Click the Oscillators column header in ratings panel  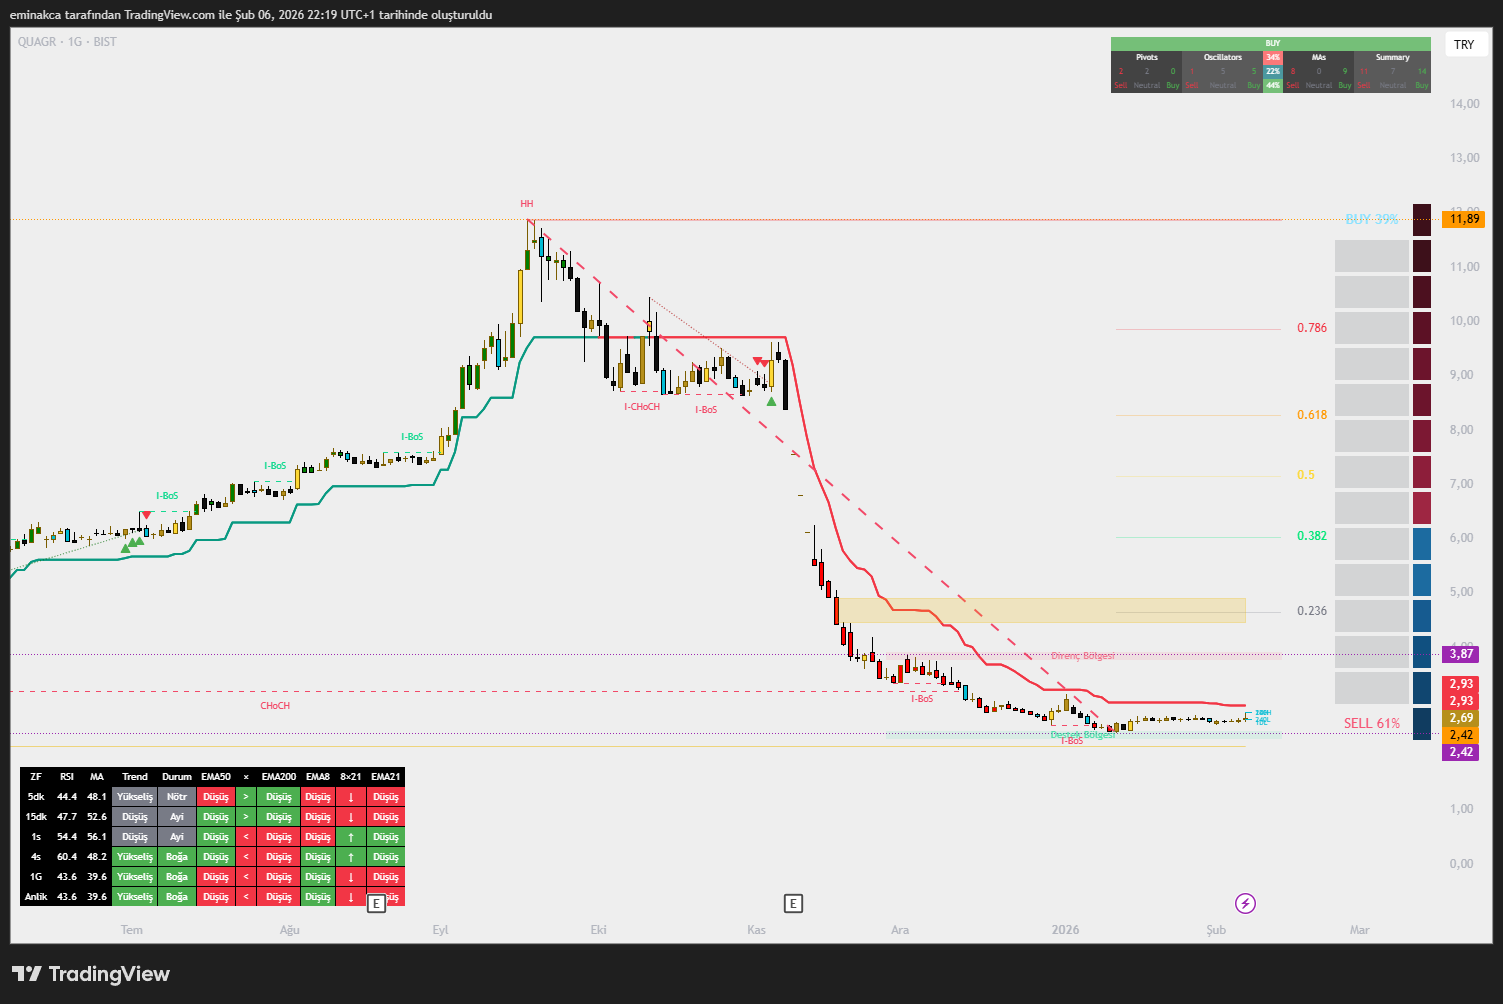click(x=1222, y=58)
